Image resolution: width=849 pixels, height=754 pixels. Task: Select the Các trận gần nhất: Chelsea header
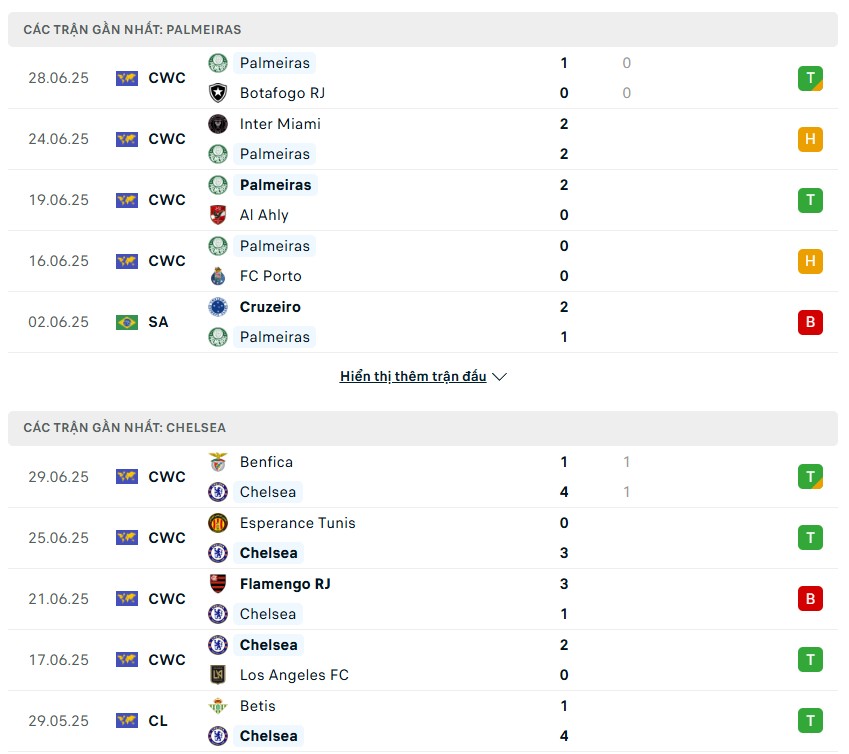tap(423, 428)
